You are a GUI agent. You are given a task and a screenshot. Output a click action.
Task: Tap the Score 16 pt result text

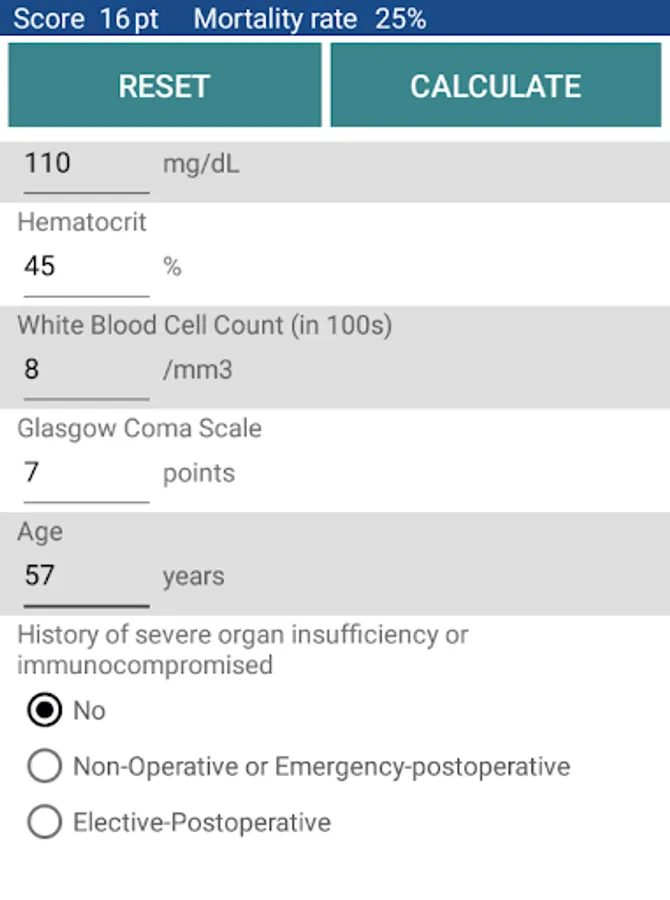pos(86,18)
